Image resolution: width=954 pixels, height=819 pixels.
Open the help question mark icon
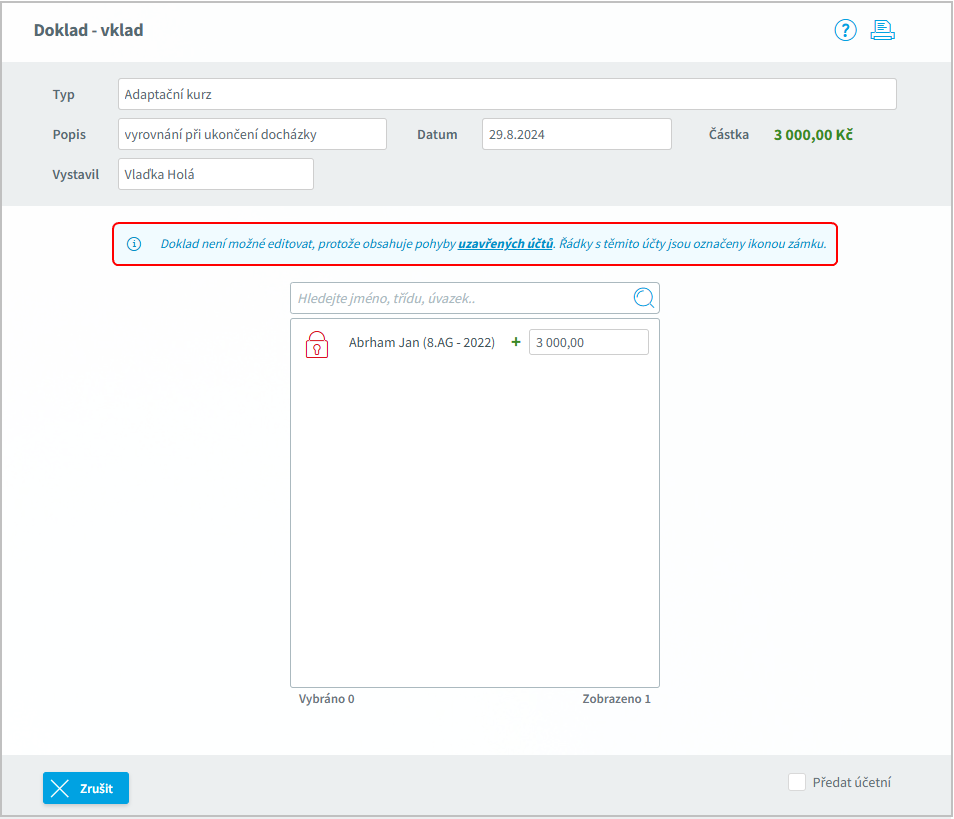click(845, 30)
